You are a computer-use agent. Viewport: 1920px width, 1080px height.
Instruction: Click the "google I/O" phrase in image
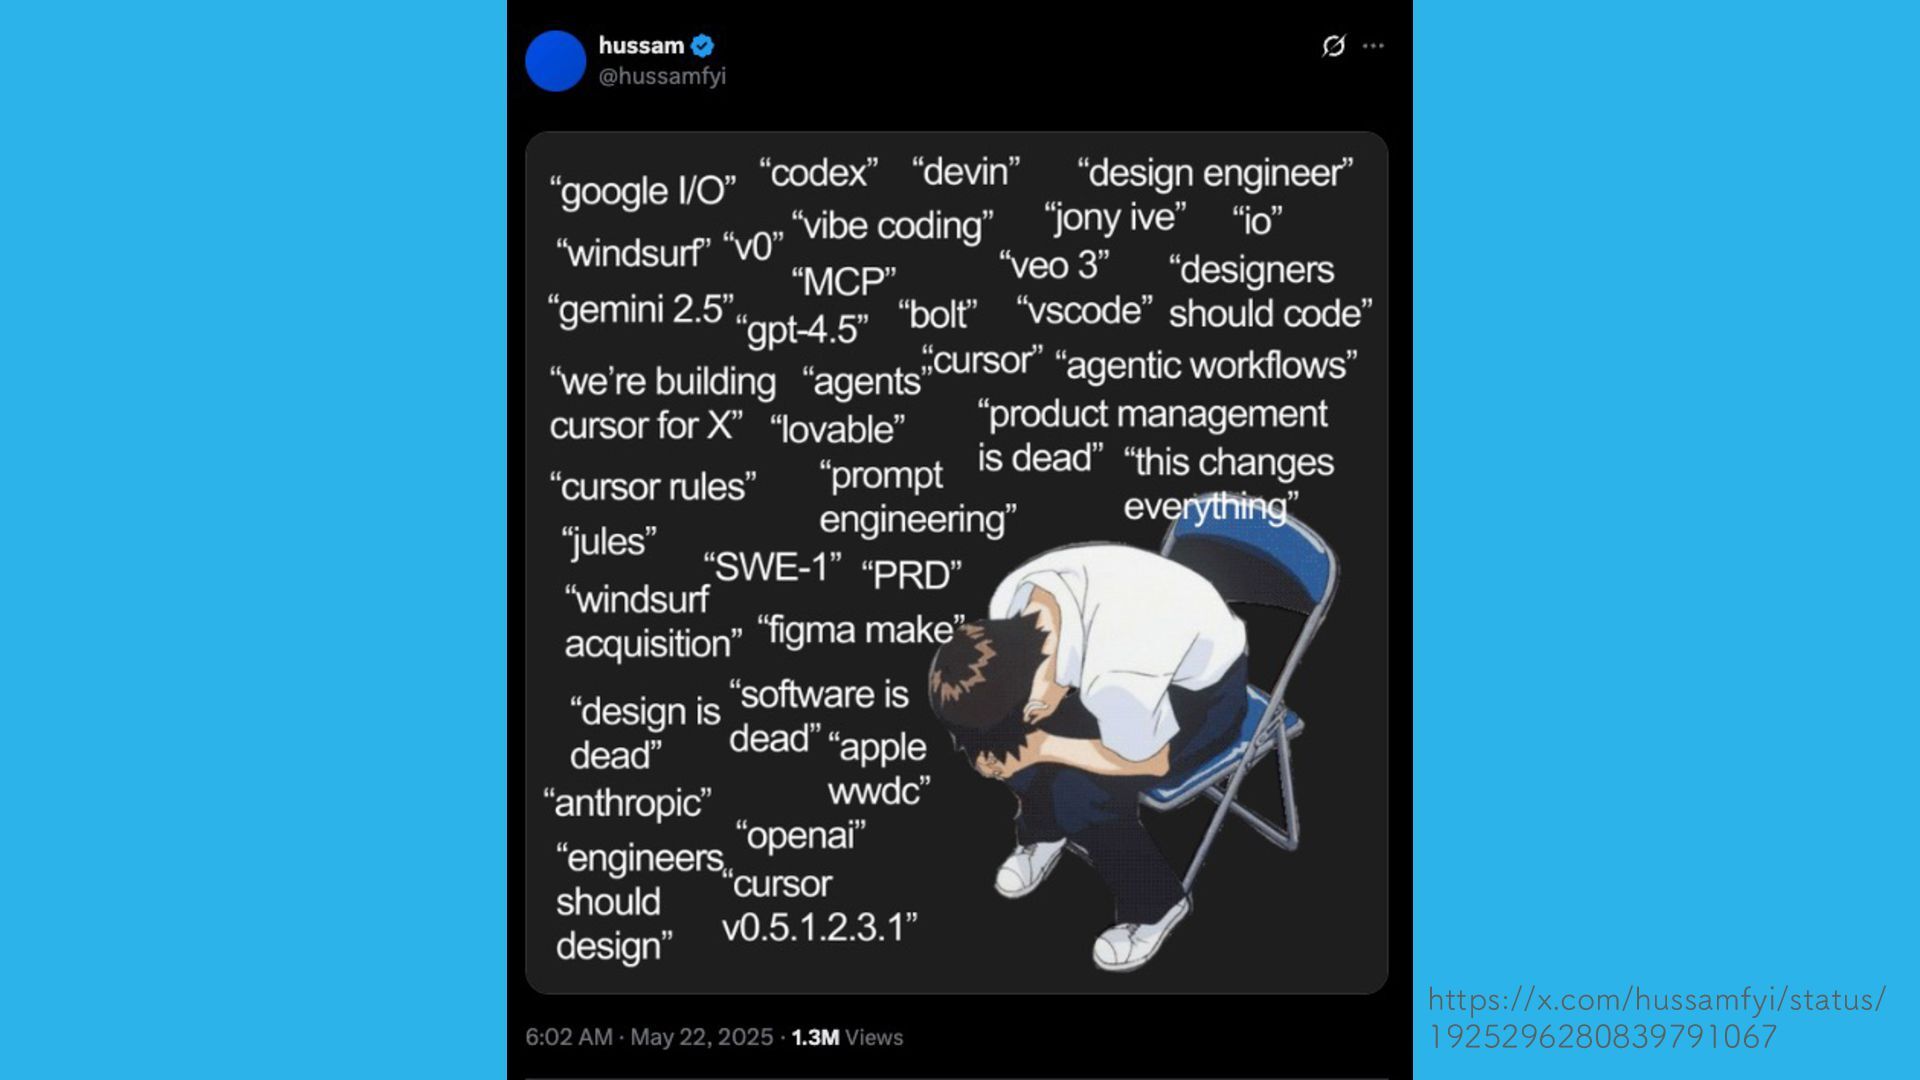tap(642, 190)
